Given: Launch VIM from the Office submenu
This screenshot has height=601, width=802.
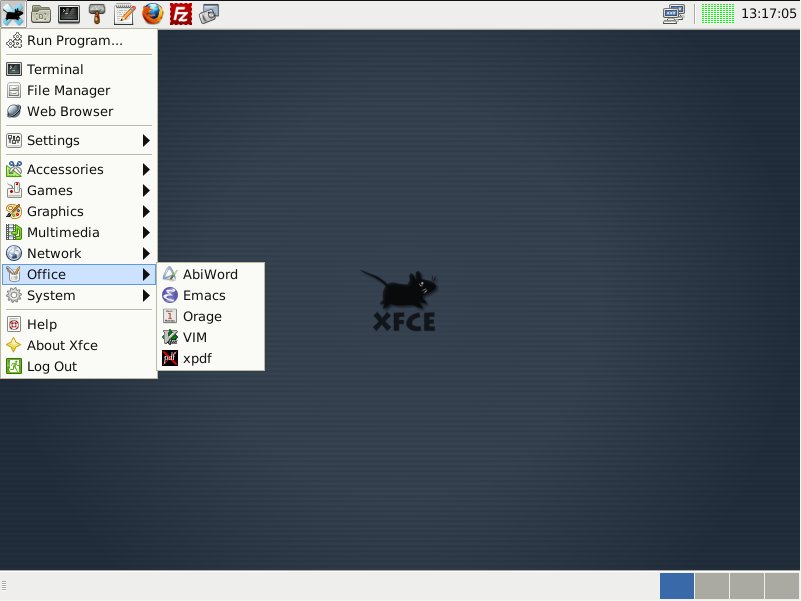Looking at the screenshot, I should click(211, 338).
